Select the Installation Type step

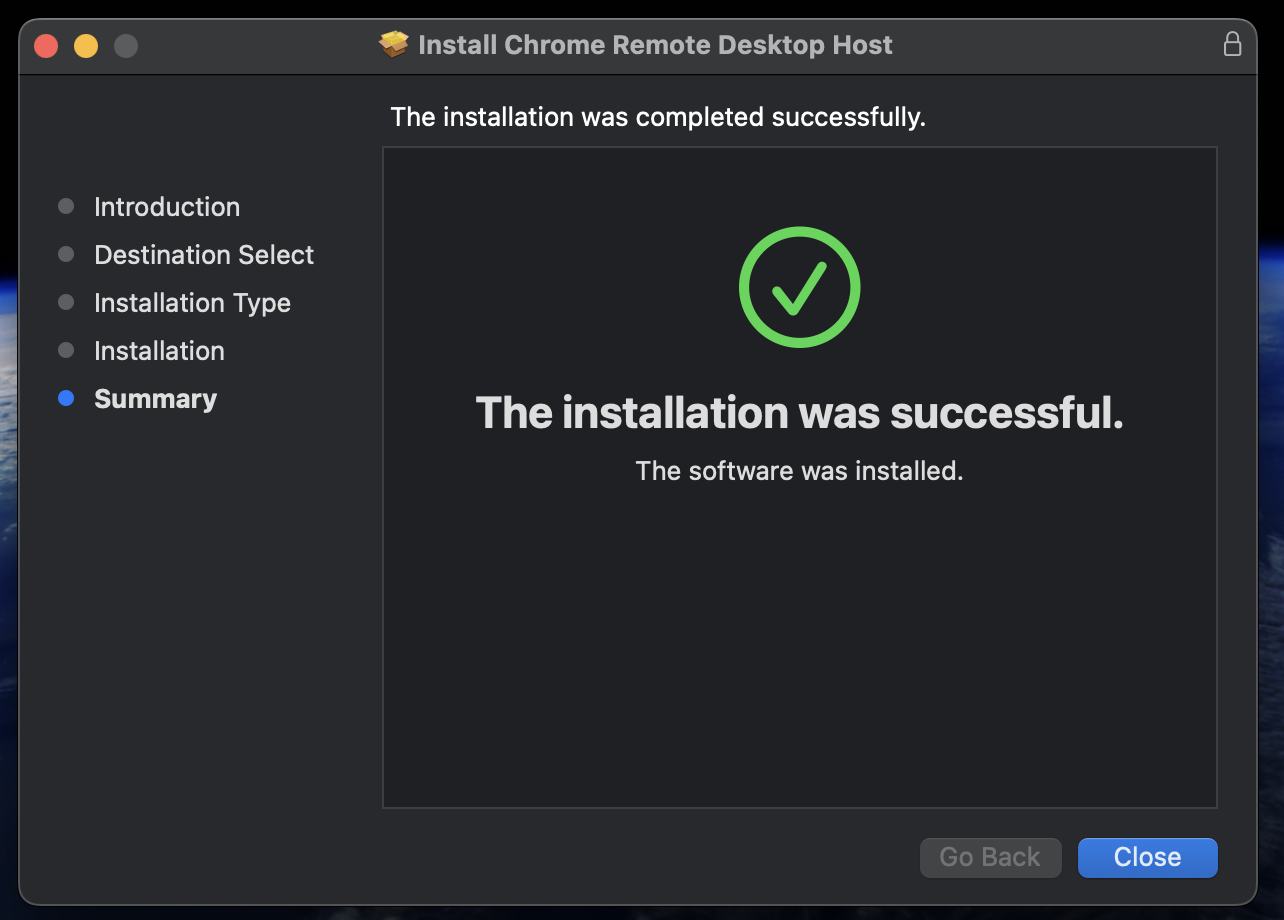pyautogui.click(x=192, y=303)
